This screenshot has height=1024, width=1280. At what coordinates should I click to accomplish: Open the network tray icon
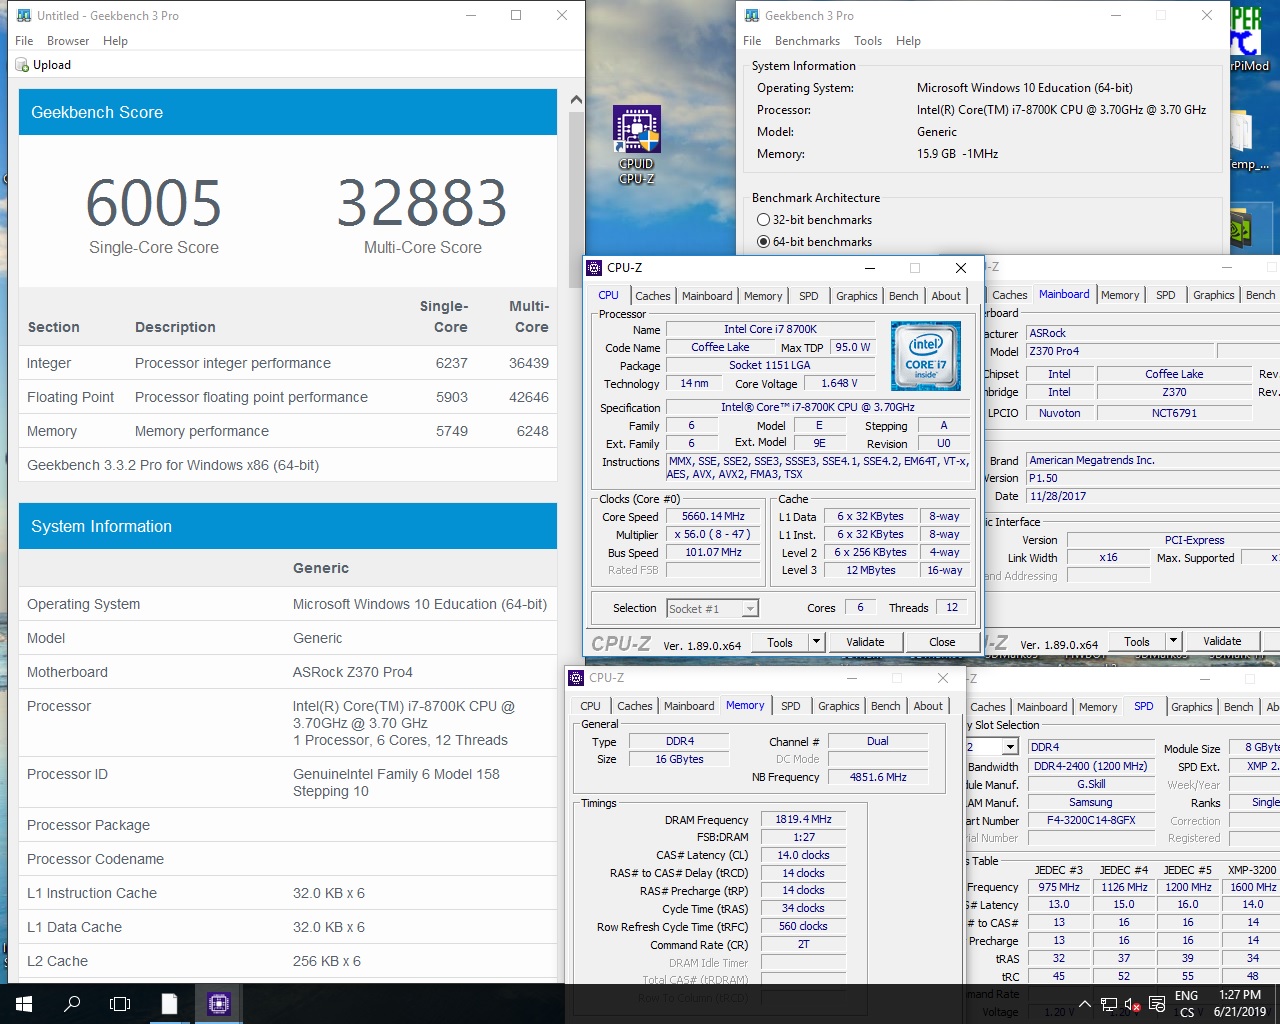coord(1109,1004)
